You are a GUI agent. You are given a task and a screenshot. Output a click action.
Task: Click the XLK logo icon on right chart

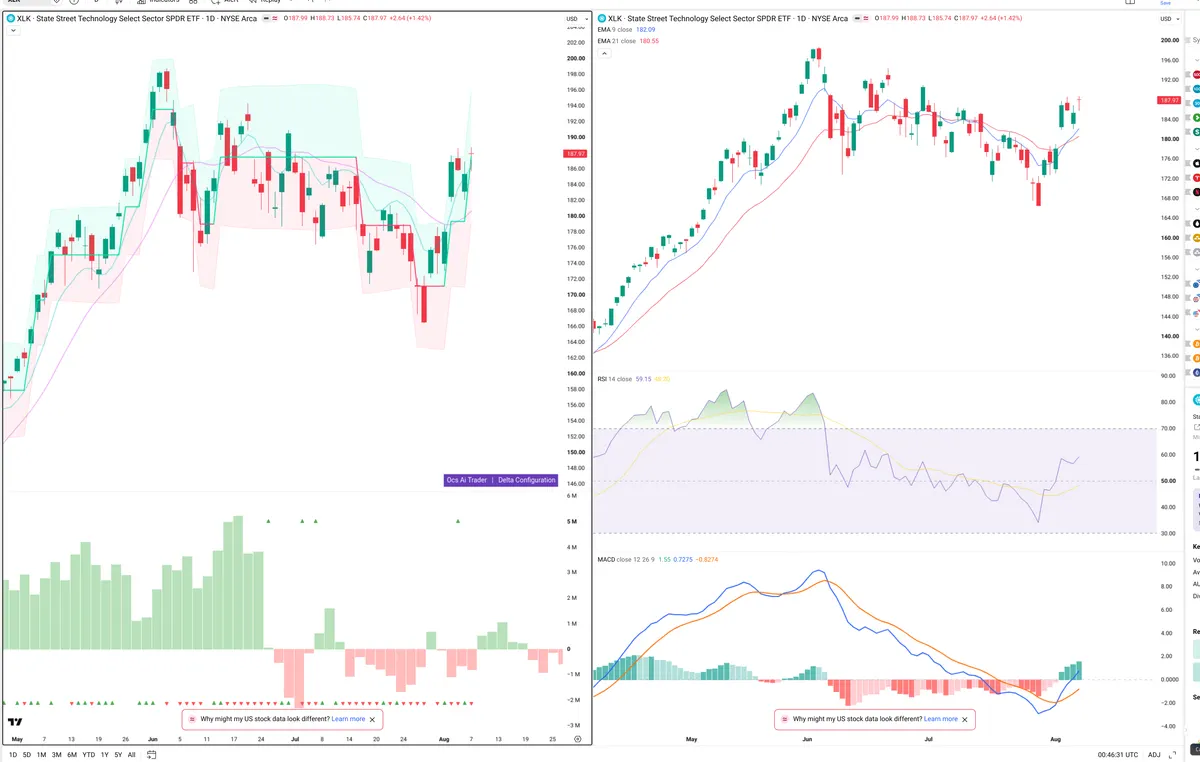tap(601, 18)
